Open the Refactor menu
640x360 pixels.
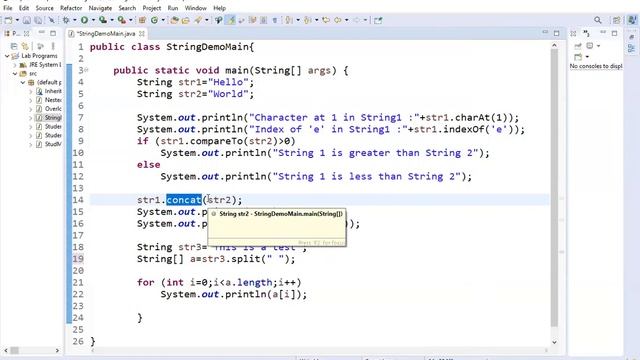pos(71,8)
